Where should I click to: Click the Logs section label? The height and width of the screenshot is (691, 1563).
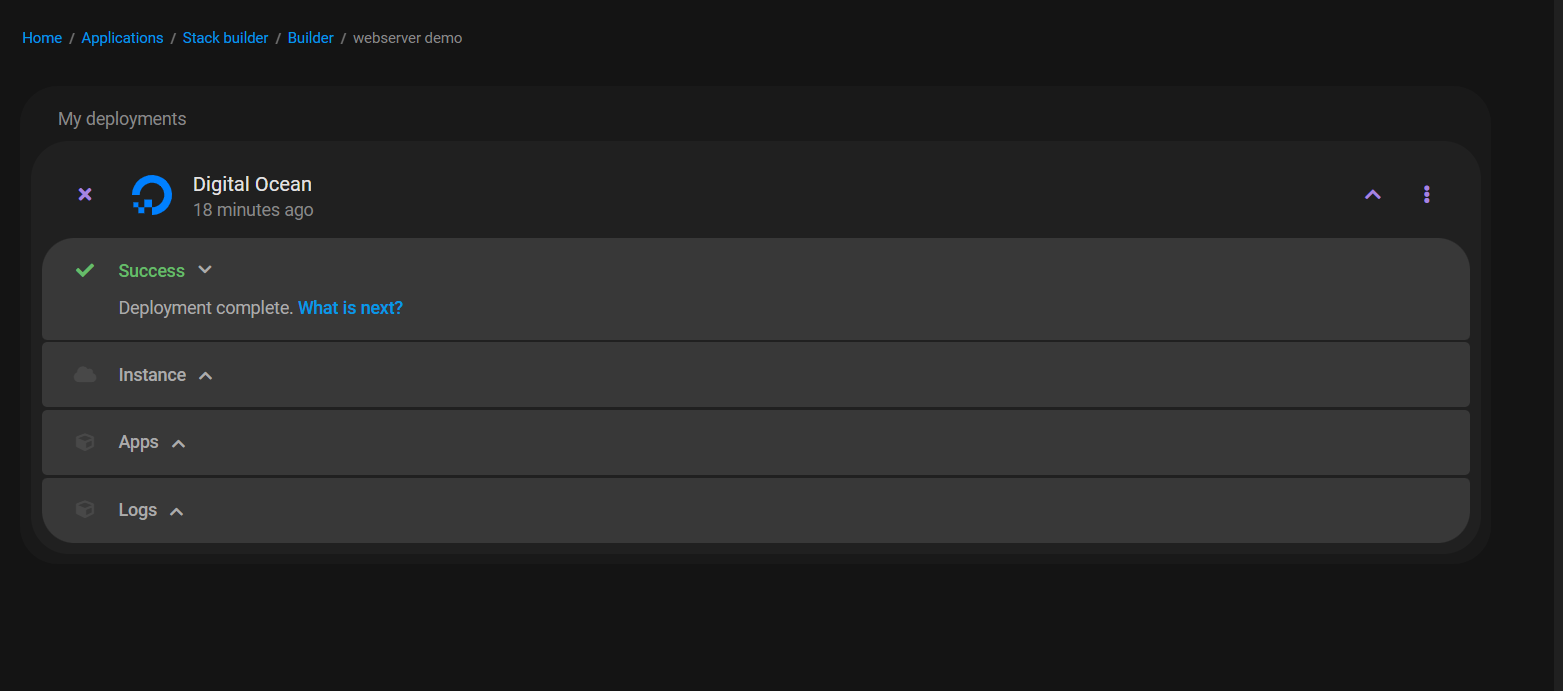click(x=137, y=510)
